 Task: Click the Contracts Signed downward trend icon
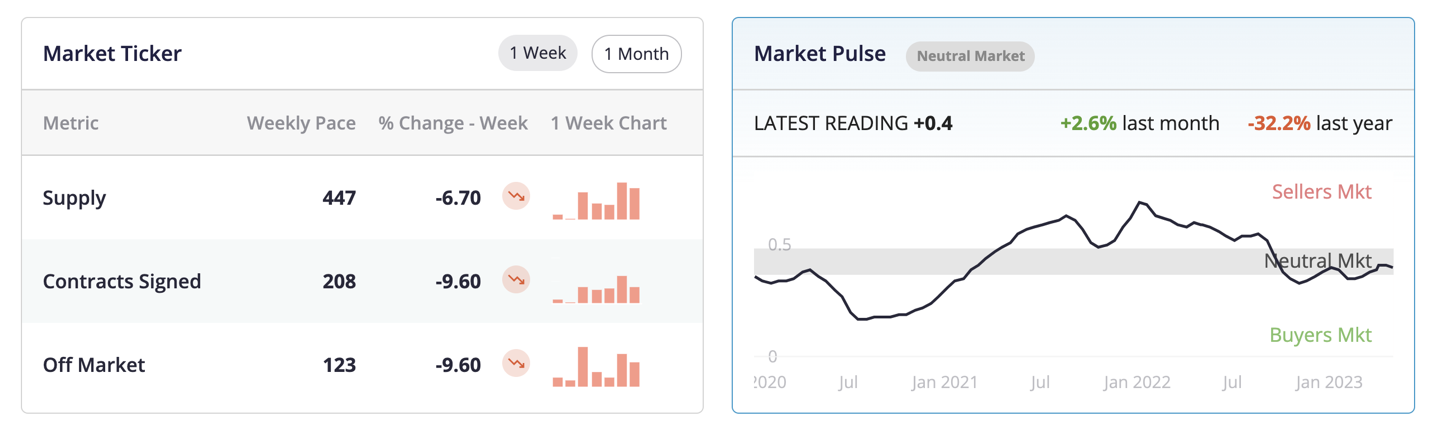(x=516, y=281)
